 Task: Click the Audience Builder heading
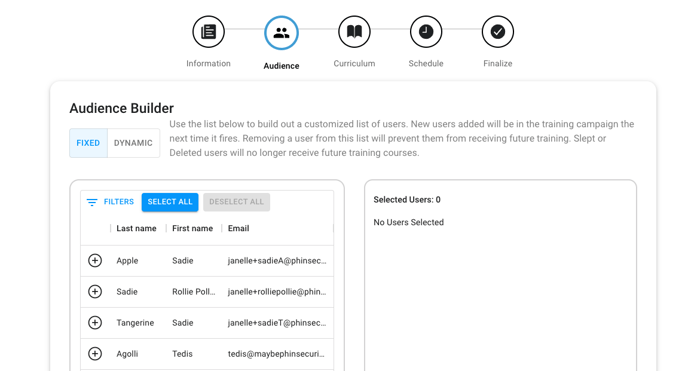(x=122, y=108)
